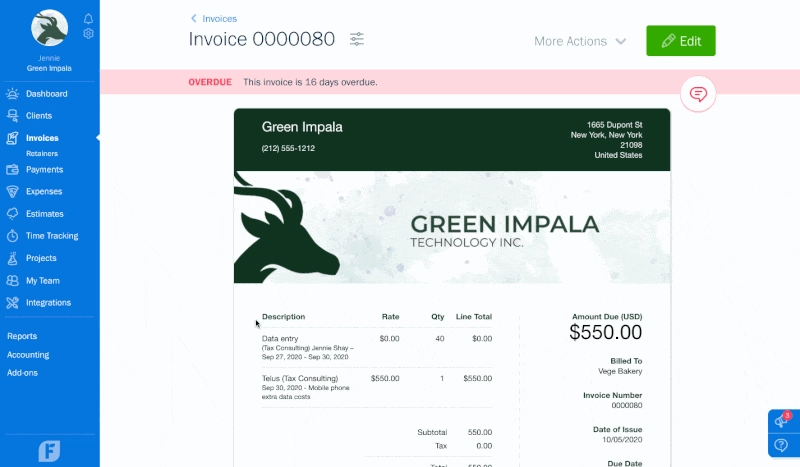The height and width of the screenshot is (467, 800).
Task: Click the Green Impala header name on invoice
Action: point(302,127)
